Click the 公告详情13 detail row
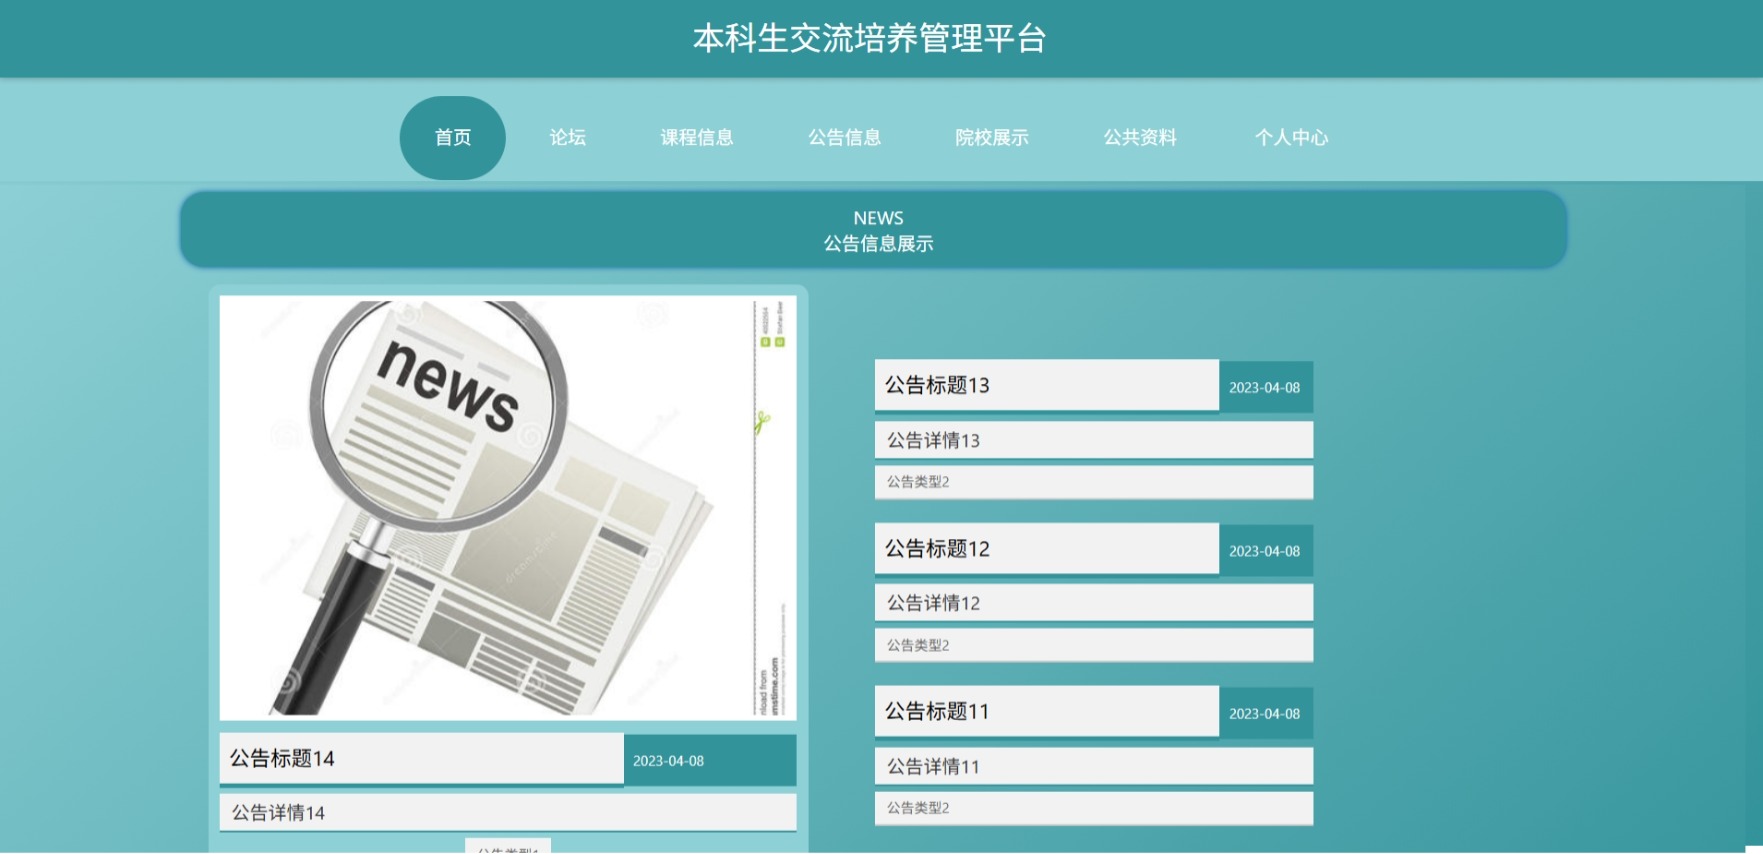 coord(1094,440)
